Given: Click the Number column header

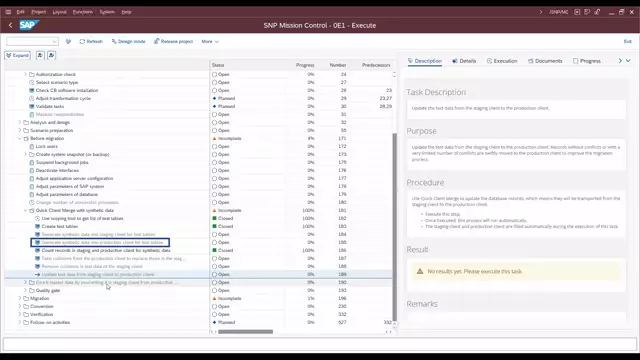Looking at the screenshot, I should pyautogui.click(x=338, y=65).
